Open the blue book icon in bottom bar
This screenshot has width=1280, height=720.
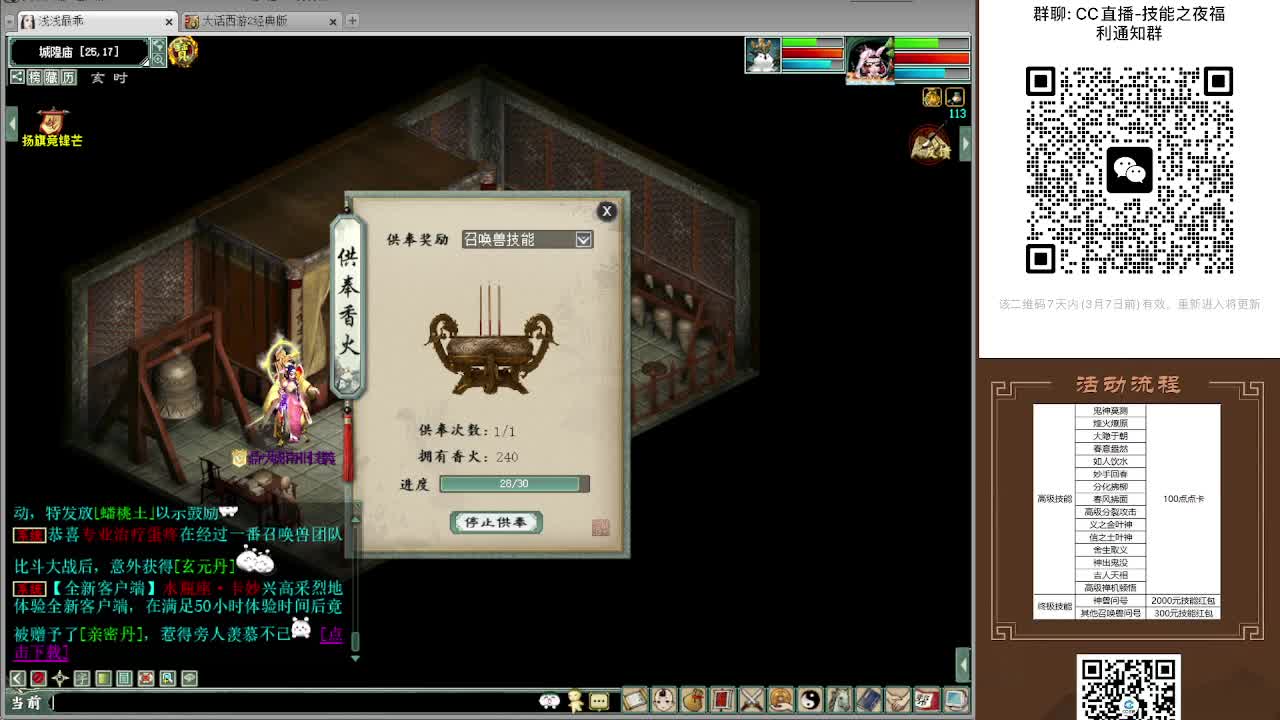[868, 700]
